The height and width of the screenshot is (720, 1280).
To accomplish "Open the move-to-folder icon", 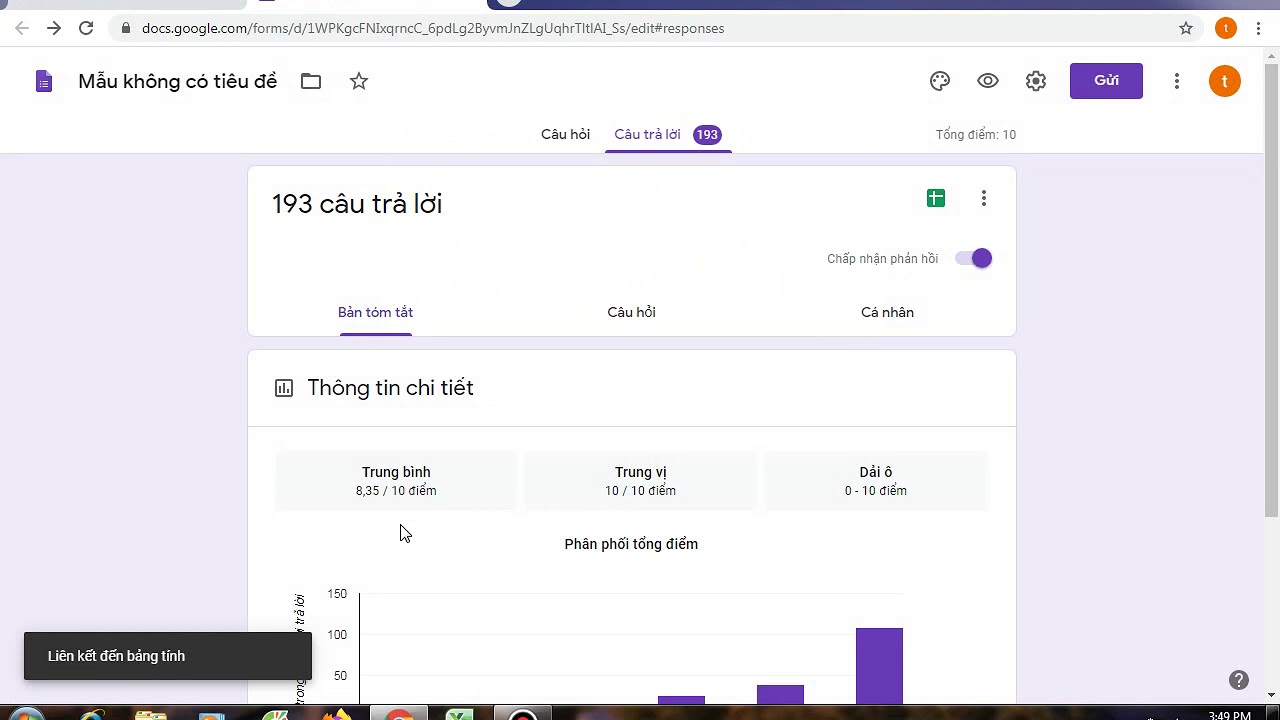I will pos(311,81).
